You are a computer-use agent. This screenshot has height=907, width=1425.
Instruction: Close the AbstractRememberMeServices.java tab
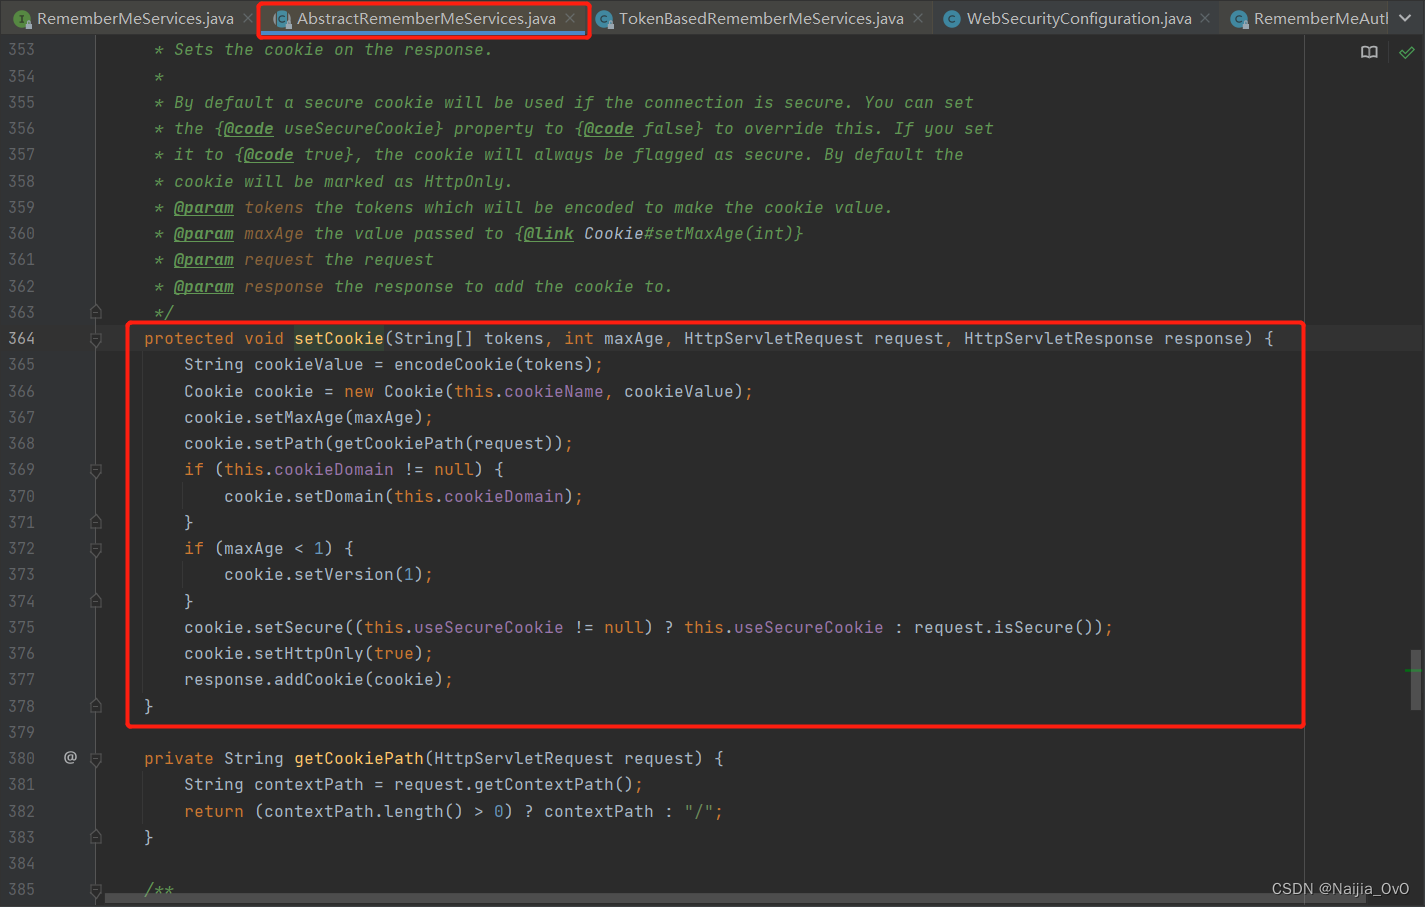click(570, 19)
